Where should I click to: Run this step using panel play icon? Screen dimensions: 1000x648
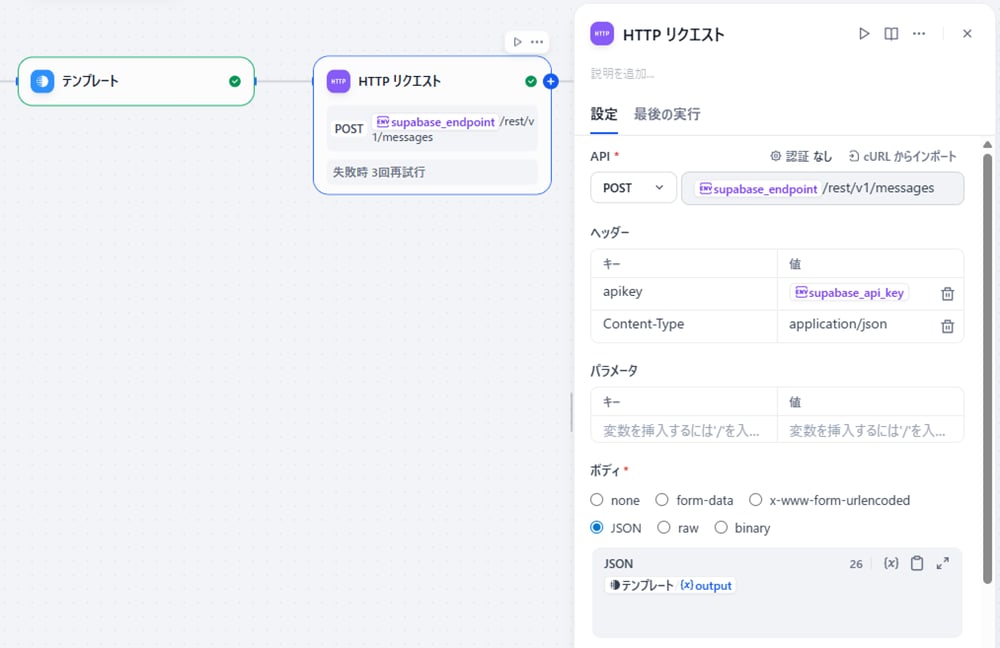click(x=864, y=34)
